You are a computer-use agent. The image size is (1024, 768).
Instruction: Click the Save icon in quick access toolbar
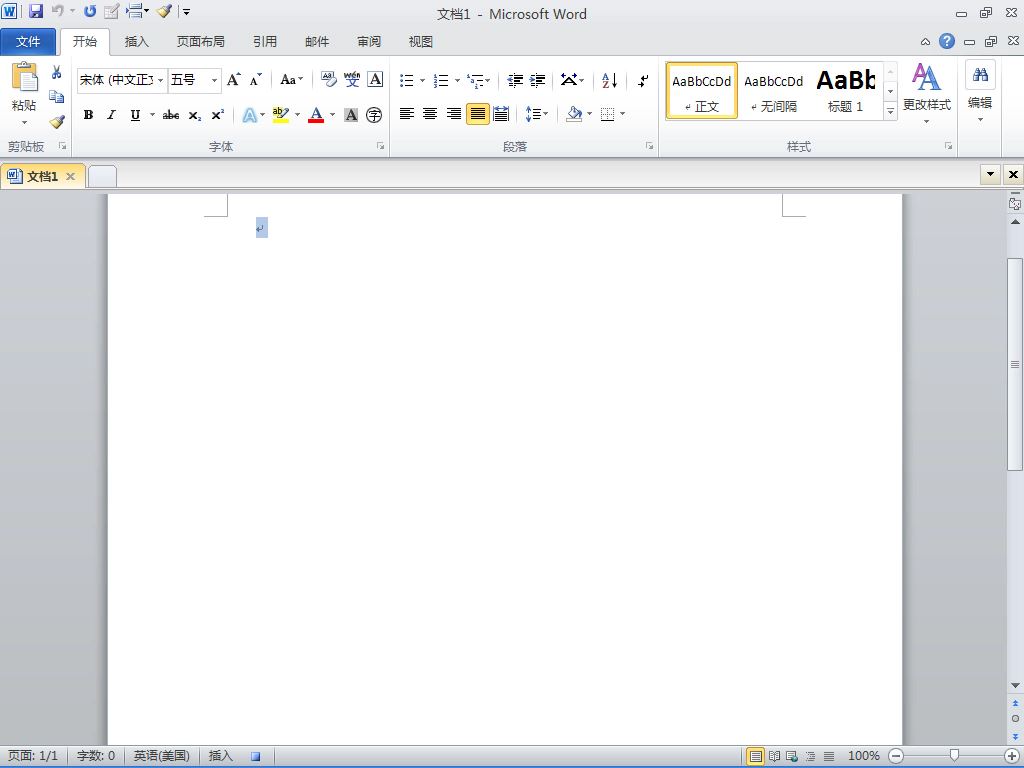pos(36,11)
